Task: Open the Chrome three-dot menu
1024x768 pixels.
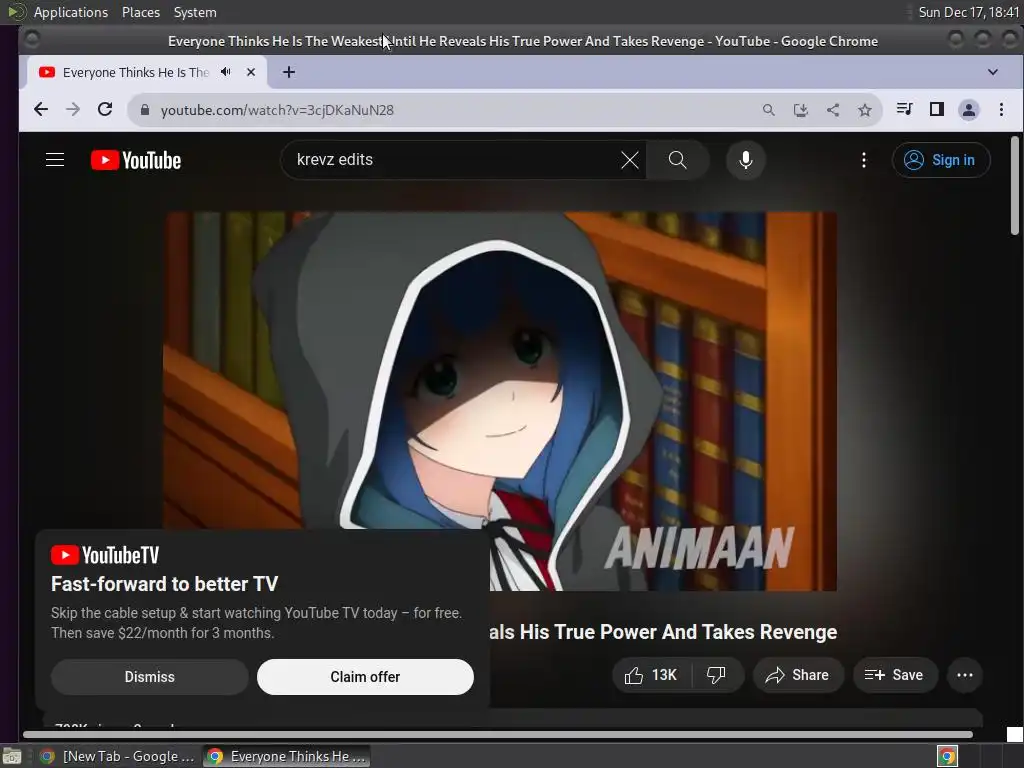Action: tap(1001, 110)
